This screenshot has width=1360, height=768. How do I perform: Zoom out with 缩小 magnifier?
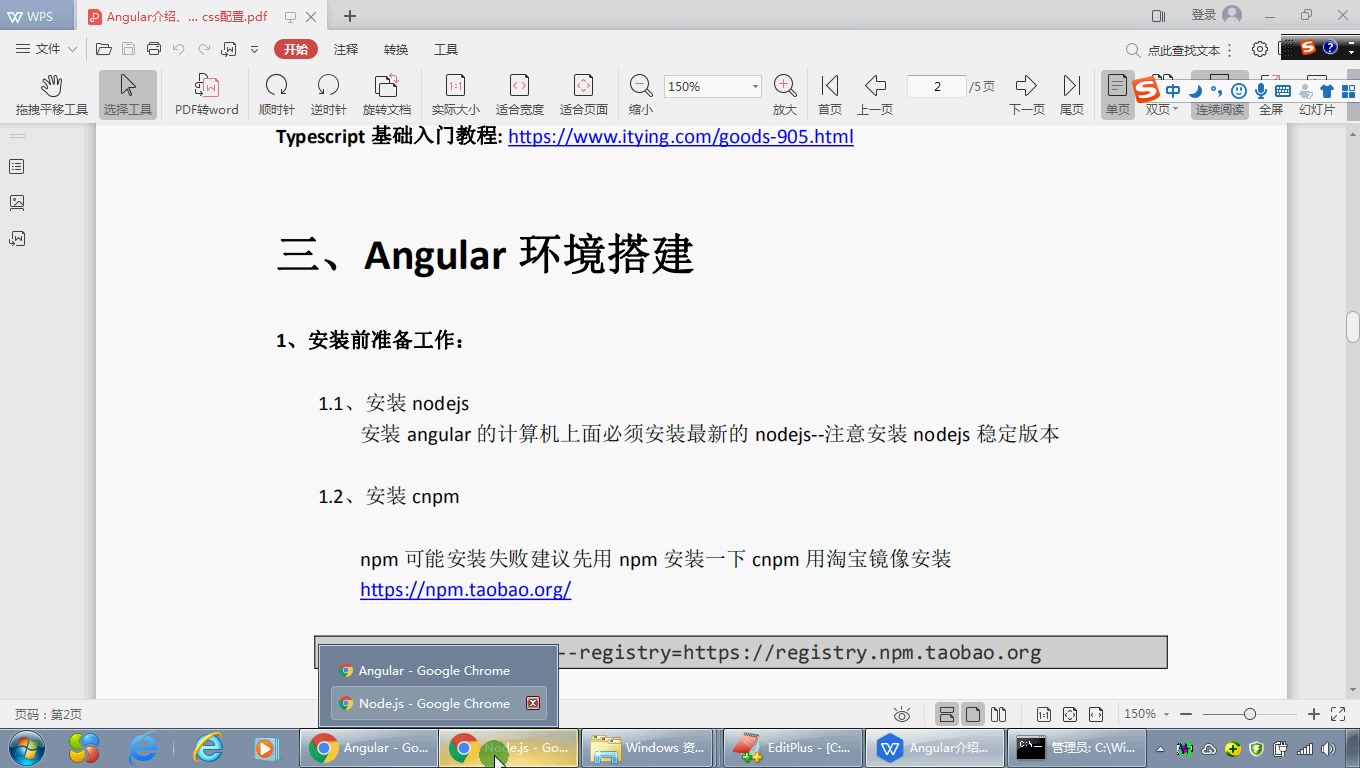pos(641,95)
